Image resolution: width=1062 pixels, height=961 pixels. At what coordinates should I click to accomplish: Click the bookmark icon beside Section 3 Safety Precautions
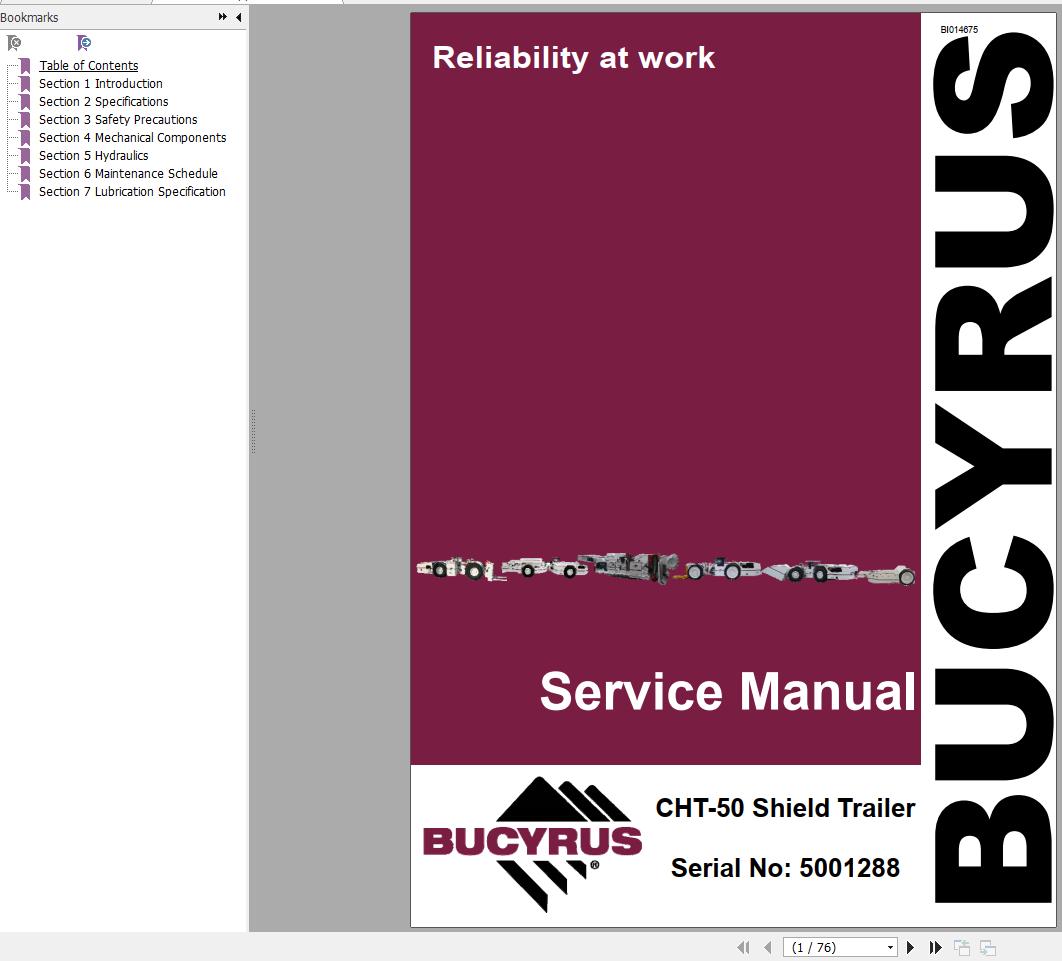(x=25, y=120)
